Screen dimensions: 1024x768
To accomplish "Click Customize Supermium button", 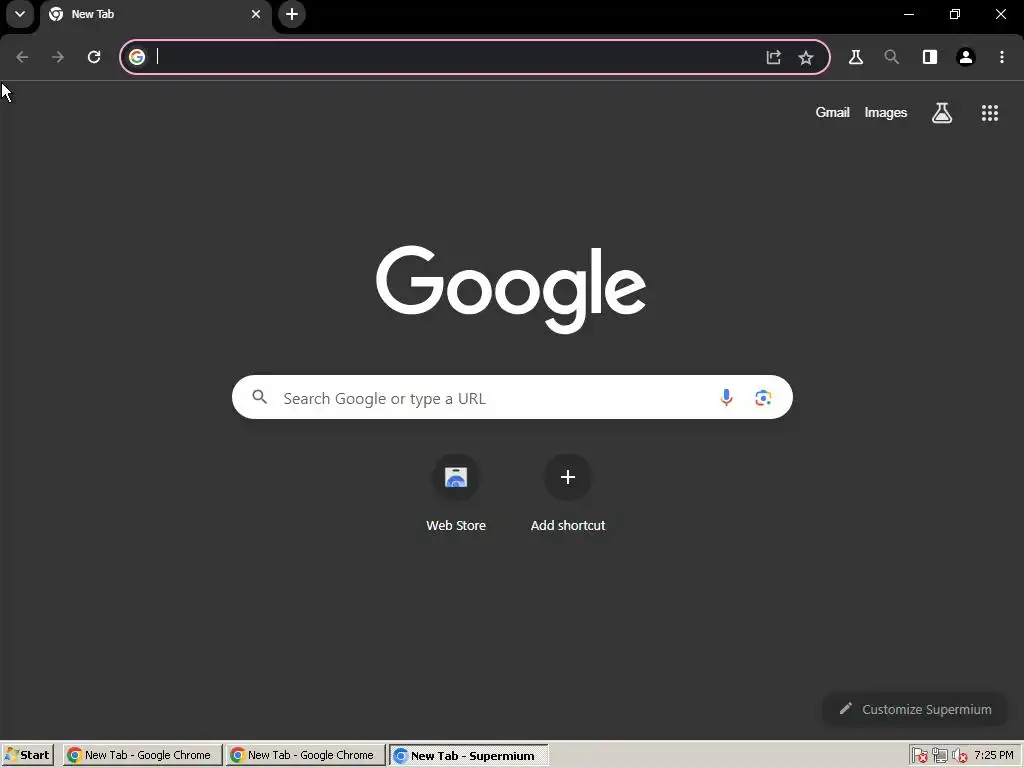I will point(915,709).
